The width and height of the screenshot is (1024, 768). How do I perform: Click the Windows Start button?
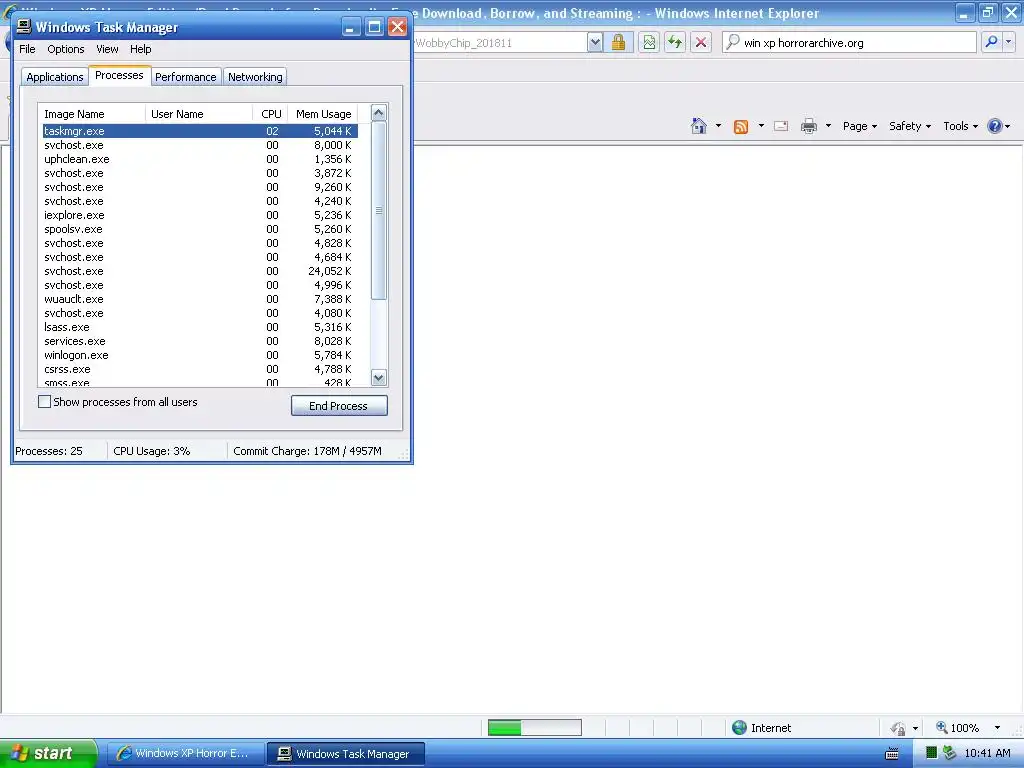point(49,753)
